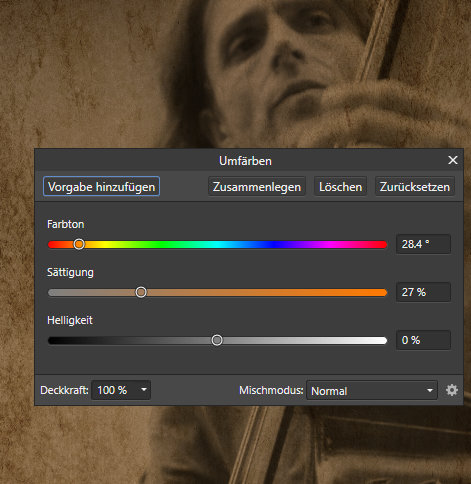Click the Farbton slider handle
Image resolution: width=471 pixels, height=484 pixels.
79,244
